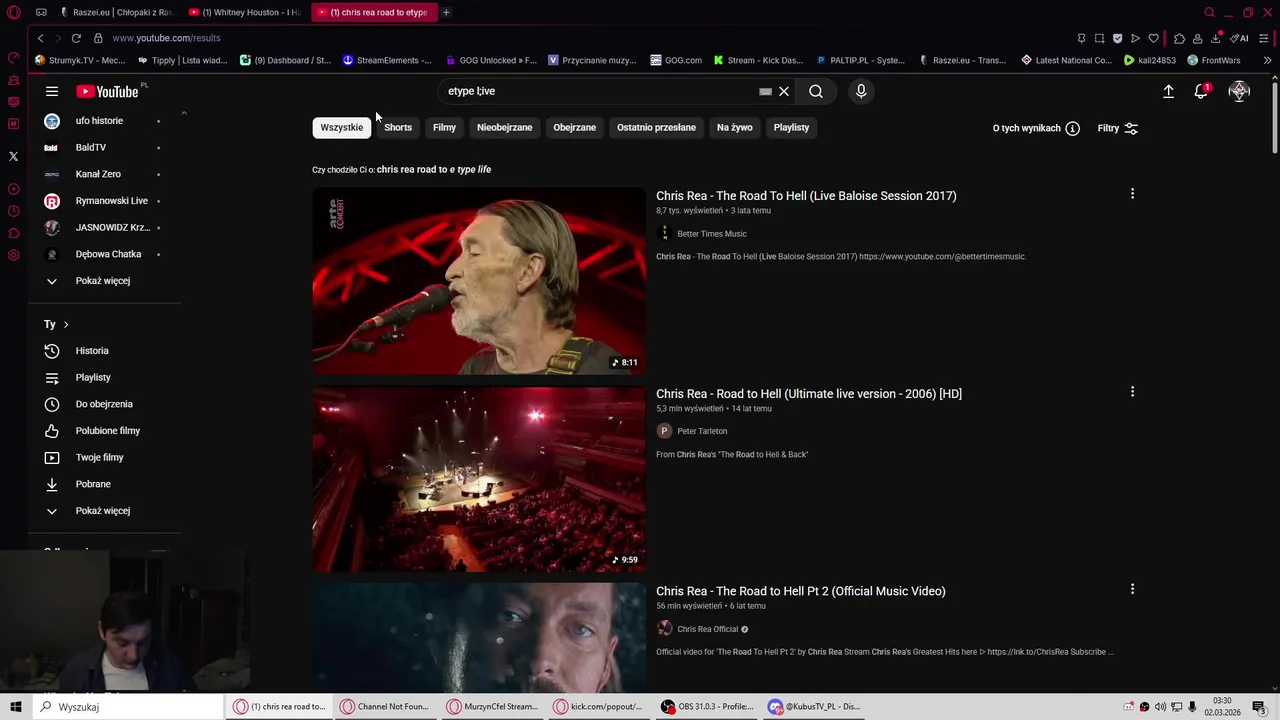Open Playlisty in the sidebar
The width and height of the screenshot is (1280, 720).
93,377
